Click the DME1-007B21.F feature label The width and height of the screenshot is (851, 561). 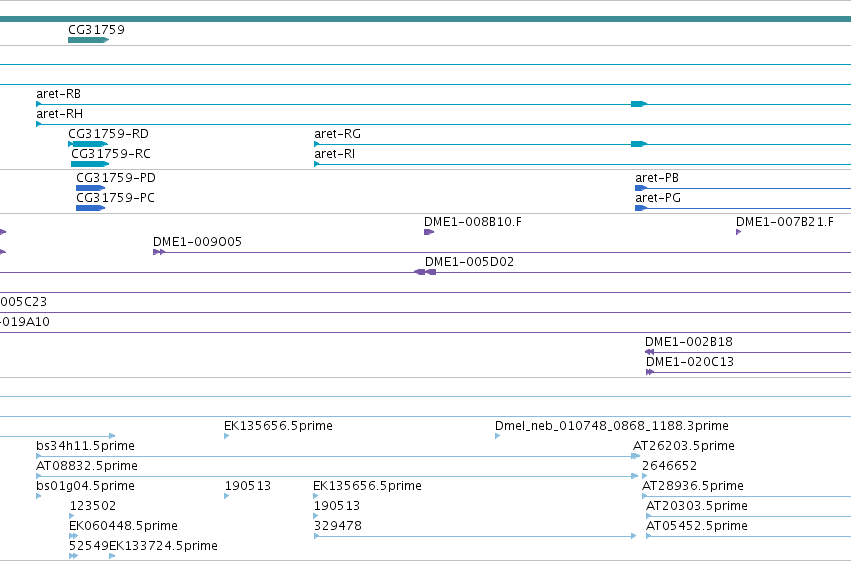click(x=785, y=221)
